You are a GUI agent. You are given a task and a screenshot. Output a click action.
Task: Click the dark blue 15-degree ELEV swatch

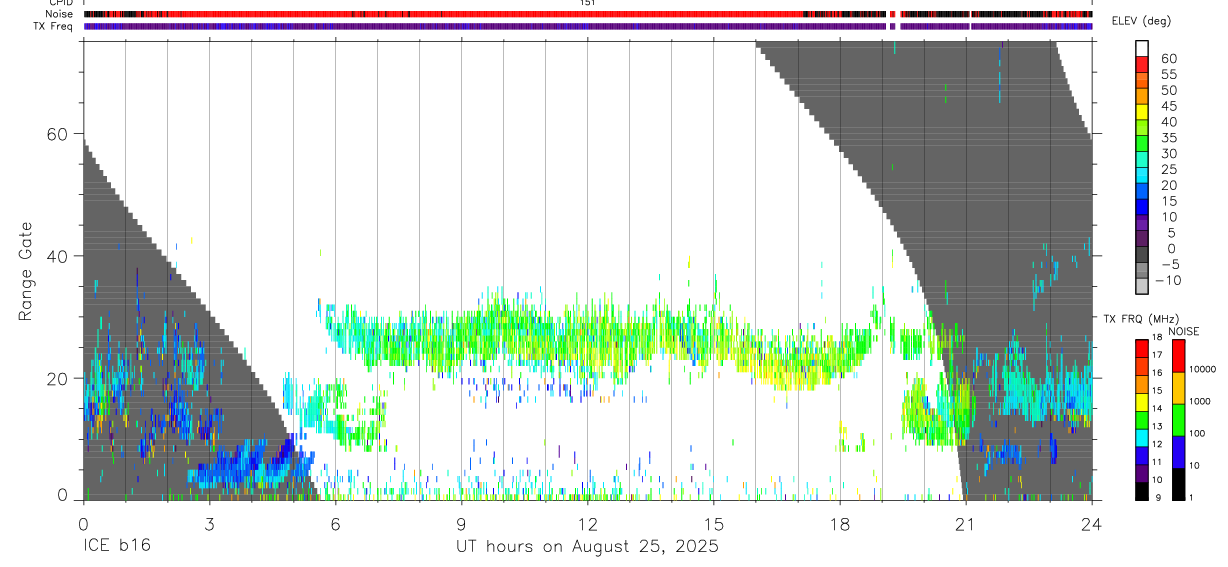1142,209
